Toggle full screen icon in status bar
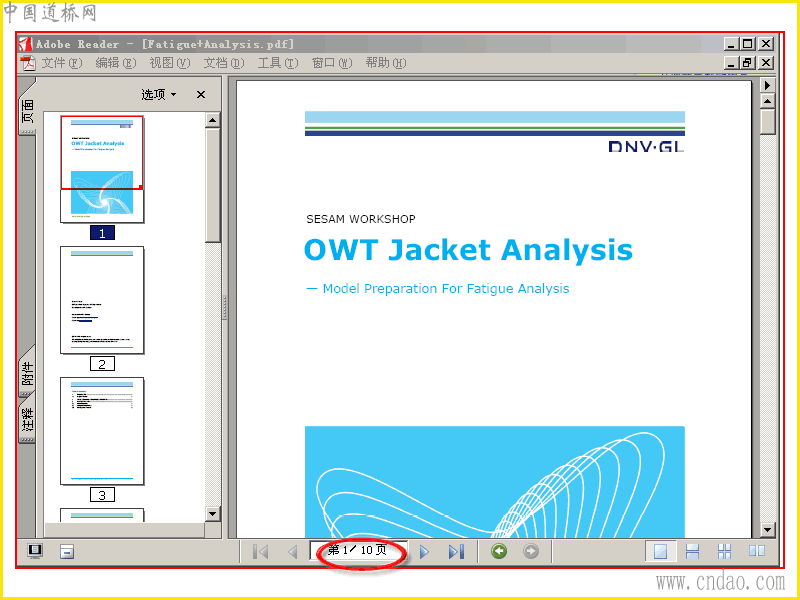The width and height of the screenshot is (800, 600). [x=35, y=551]
